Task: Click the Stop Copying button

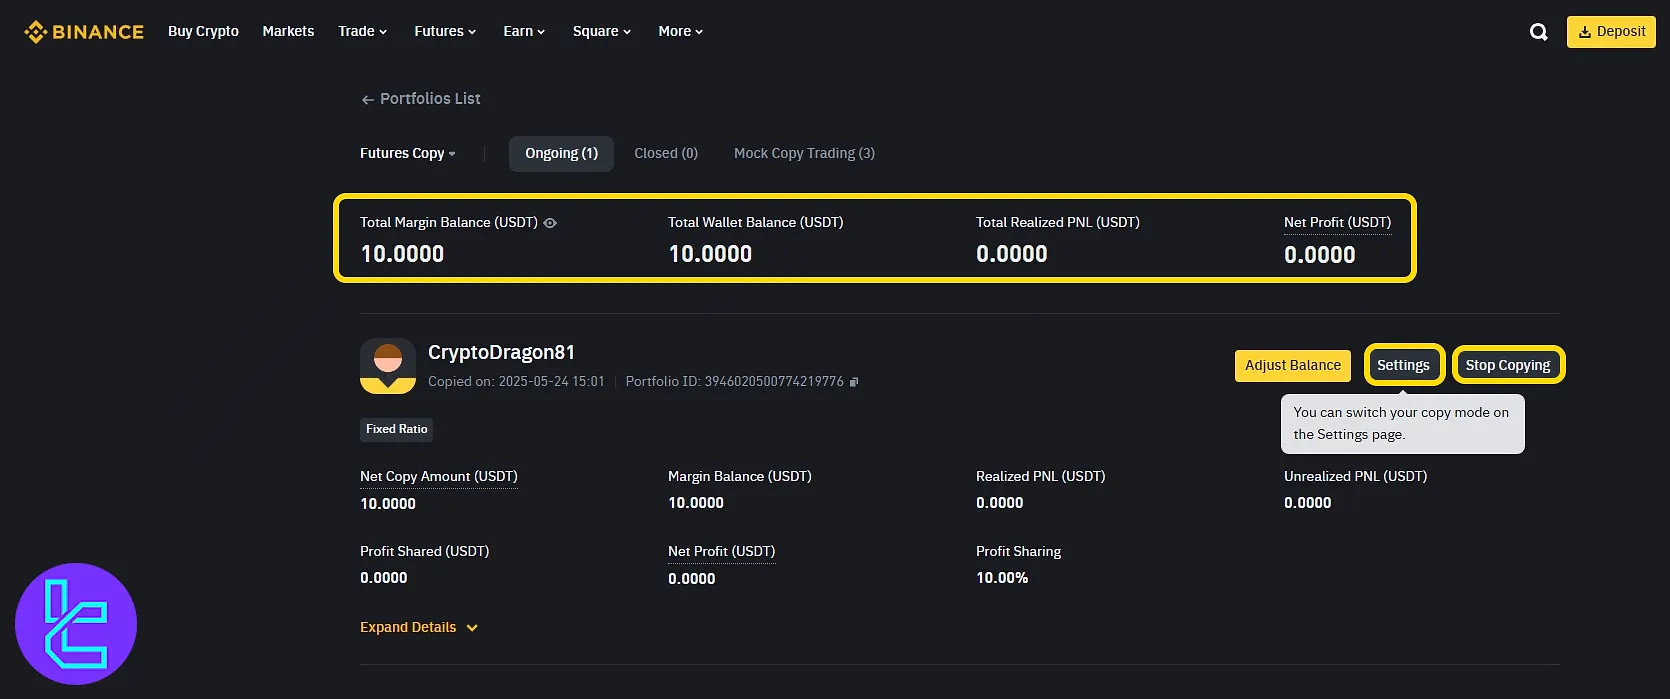Action: point(1508,366)
